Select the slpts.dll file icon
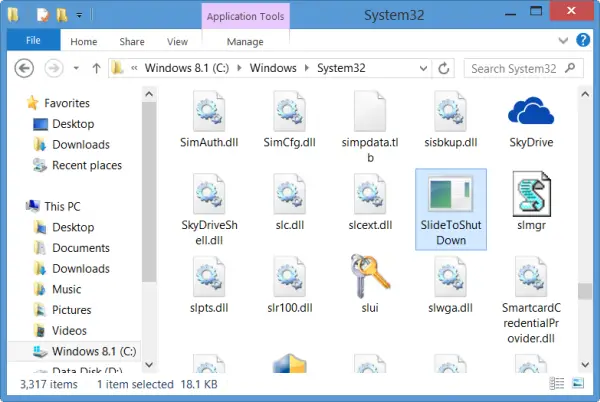This screenshot has height=402, width=600. [x=209, y=277]
